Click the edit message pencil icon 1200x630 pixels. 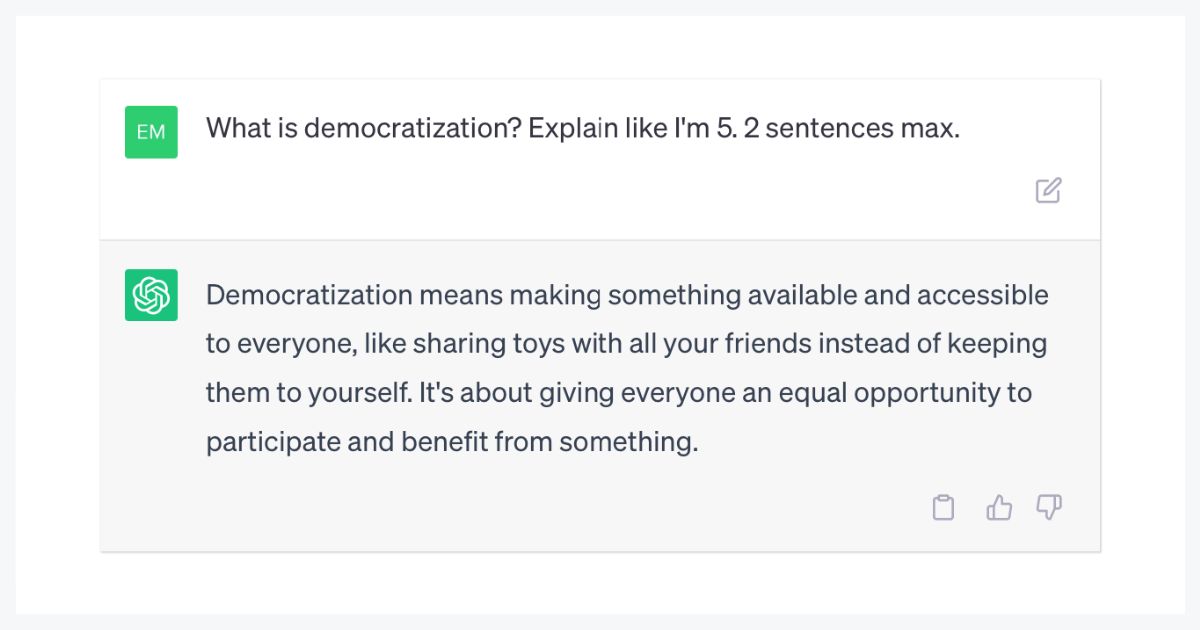(1048, 190)
